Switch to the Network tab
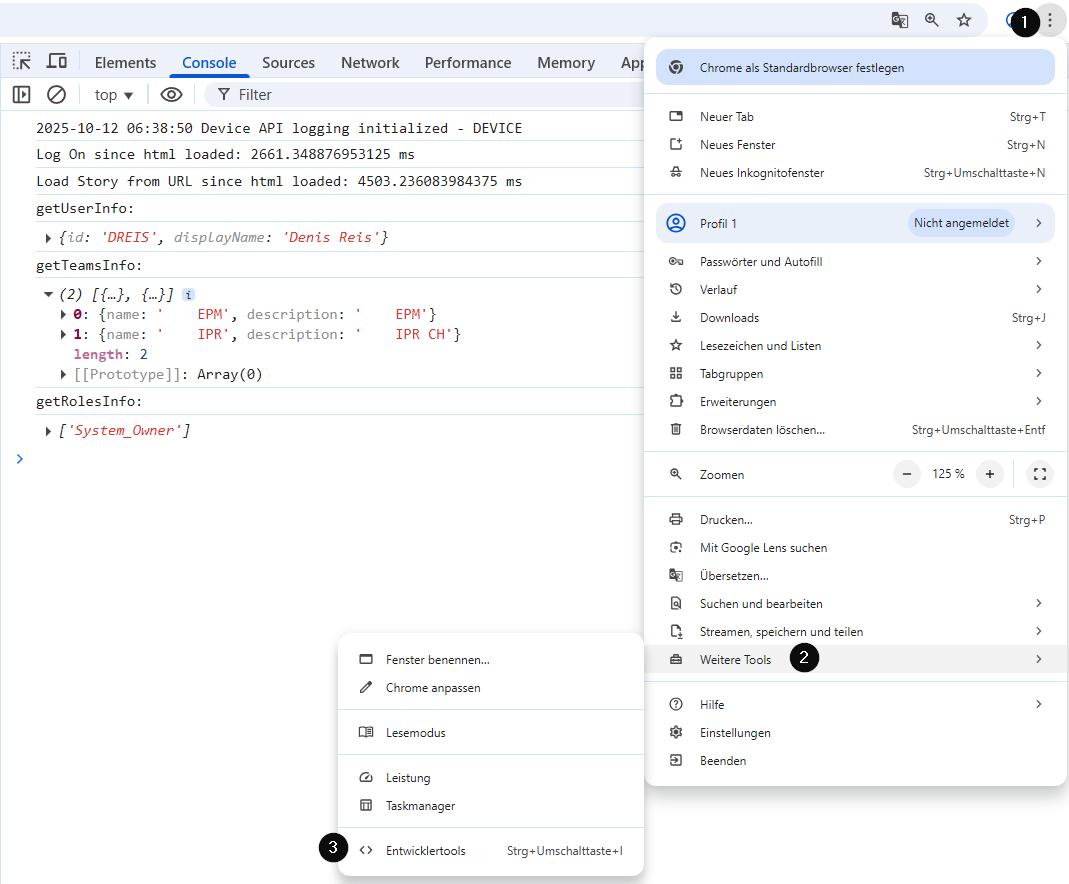Screen dimensions: 1069x884 370,62
